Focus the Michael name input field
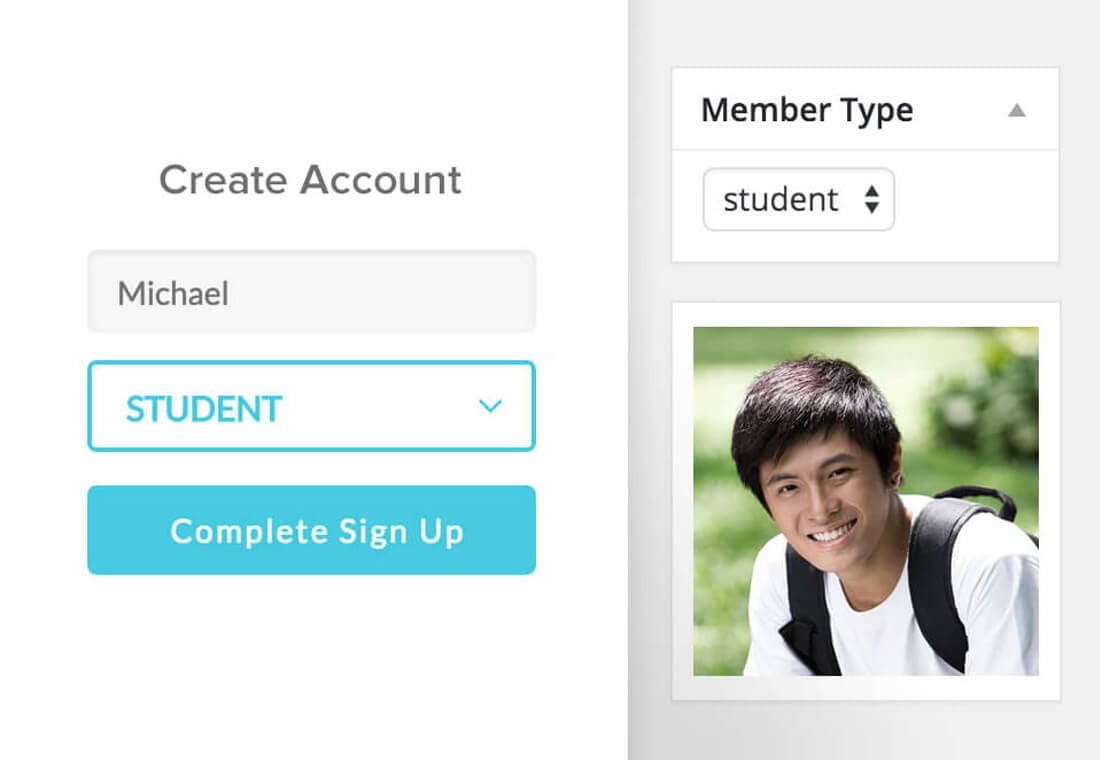 [311, 292]
